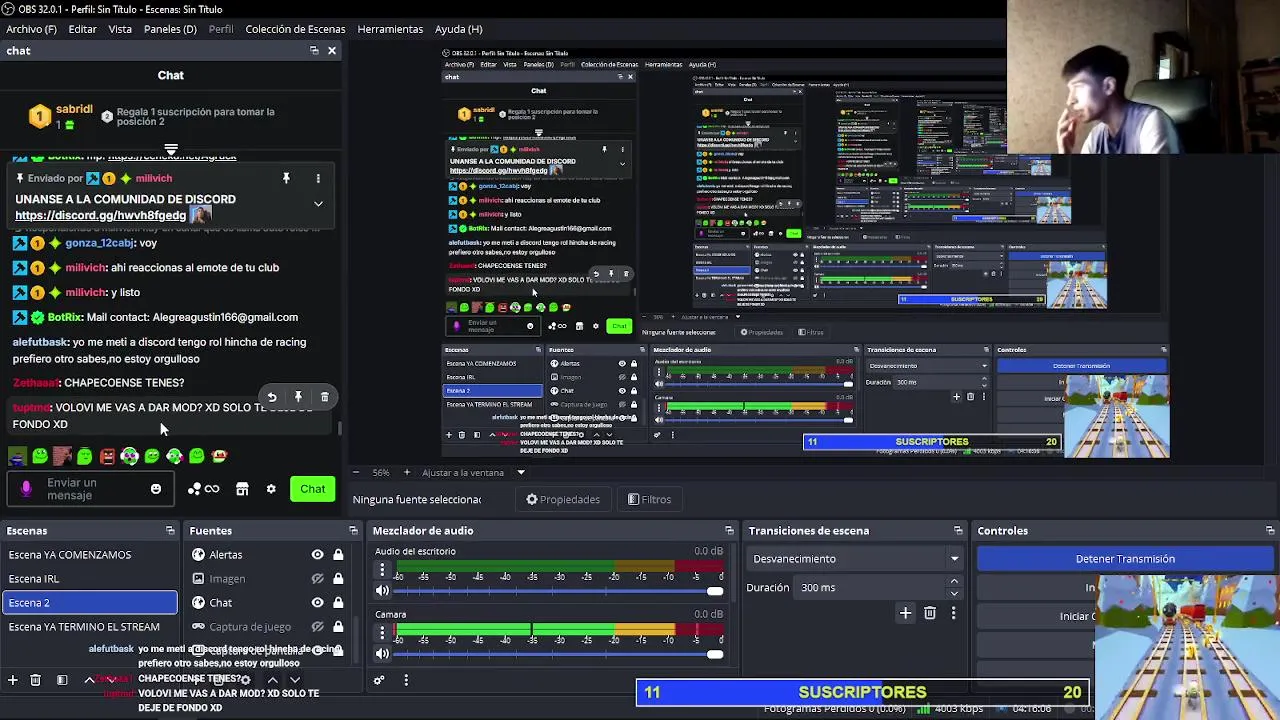This screenshot has height=720, width=1280.
Task: Float the Mezclador de audio dock
Action: 729,531
